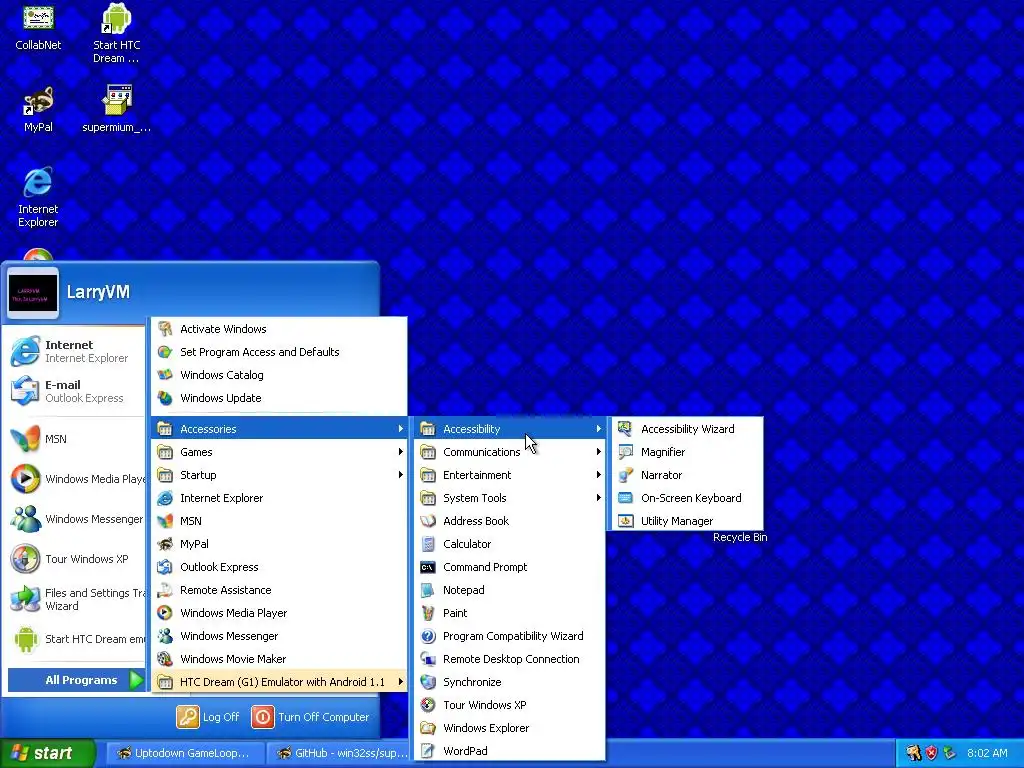Open Accessibility Wizard from the submenu

coord(684,429)
